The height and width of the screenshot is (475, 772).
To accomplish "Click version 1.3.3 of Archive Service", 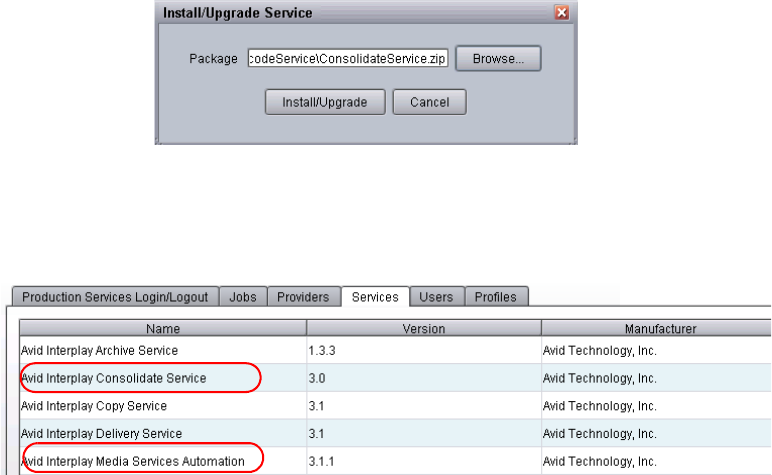I will click(322, 350).
